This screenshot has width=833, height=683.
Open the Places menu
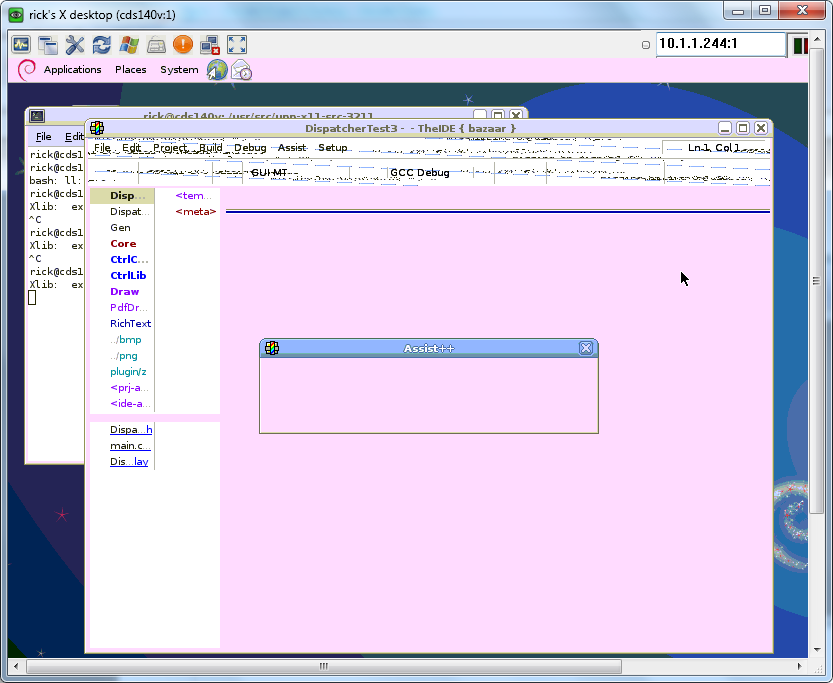coord(131,70)
